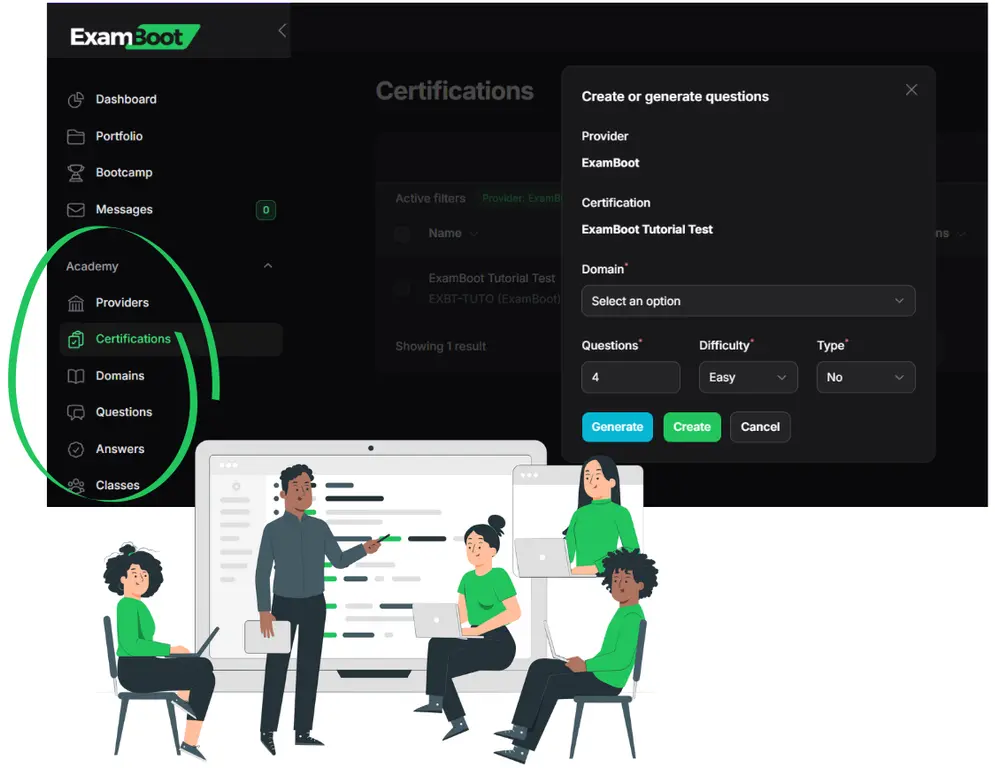Image resolution: width=995 pixels, height=768 pixels.
Task: Open the Difficulty dropdown set to Easy
Action: 747,377
